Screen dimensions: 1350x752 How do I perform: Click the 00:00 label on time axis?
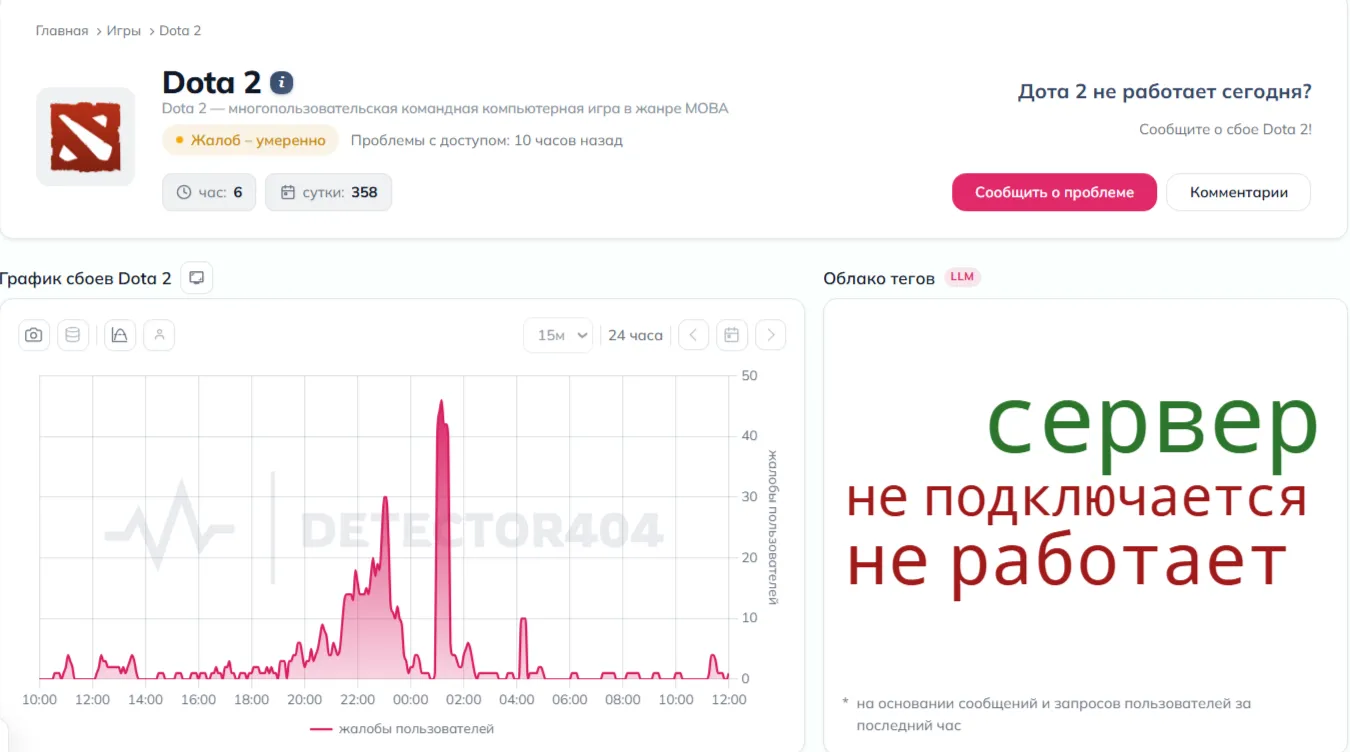tap(411, 700)
